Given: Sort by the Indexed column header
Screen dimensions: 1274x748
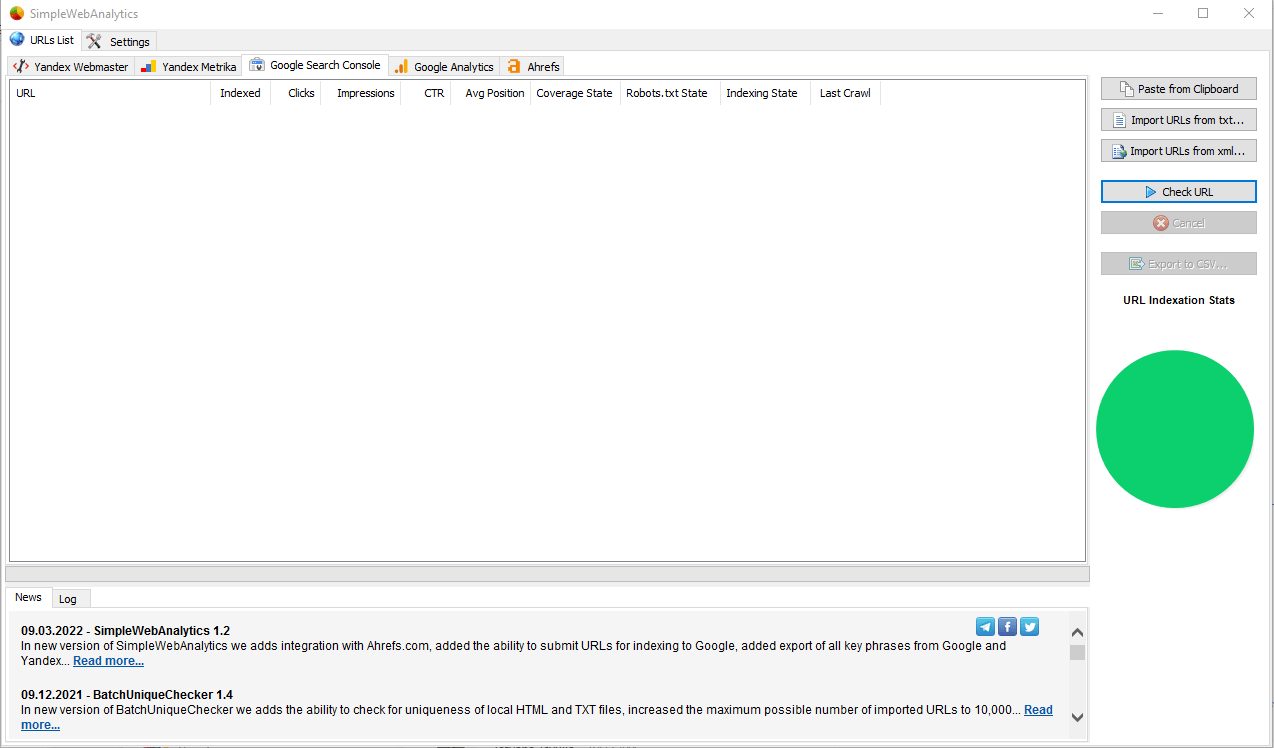Looking at the screenshot, I should coord(240,93).
